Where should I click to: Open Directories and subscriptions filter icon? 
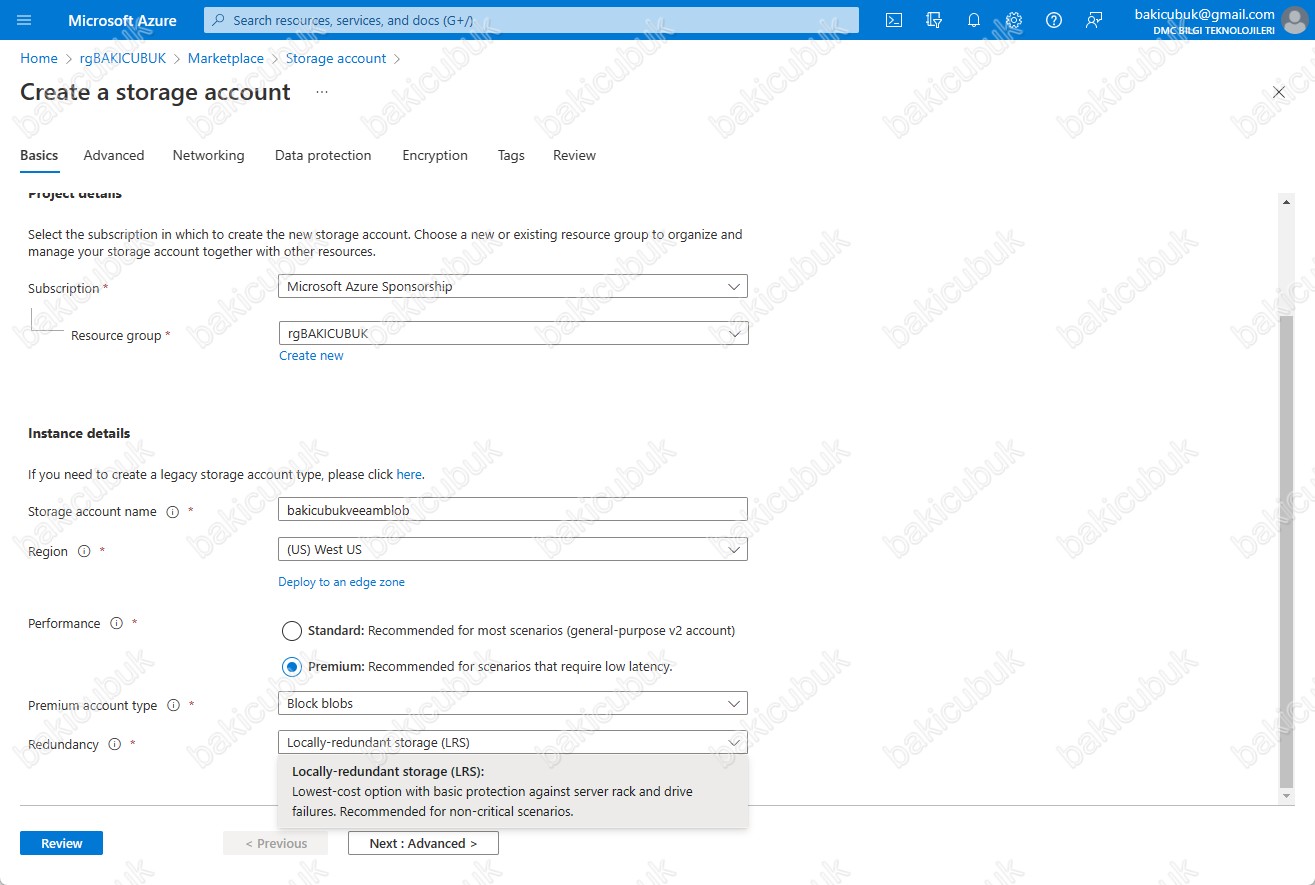pyautogui.click(x=934, y=20)
